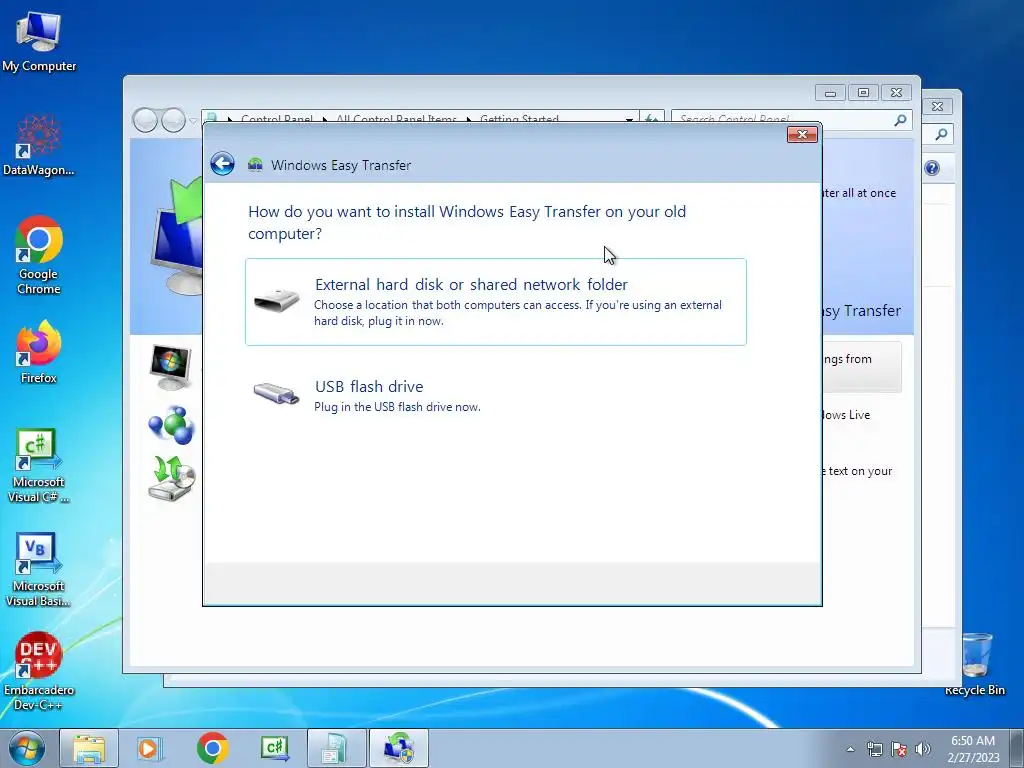
Task: Select the HomeGroup colored spheres icon
Action: [171, 424]
